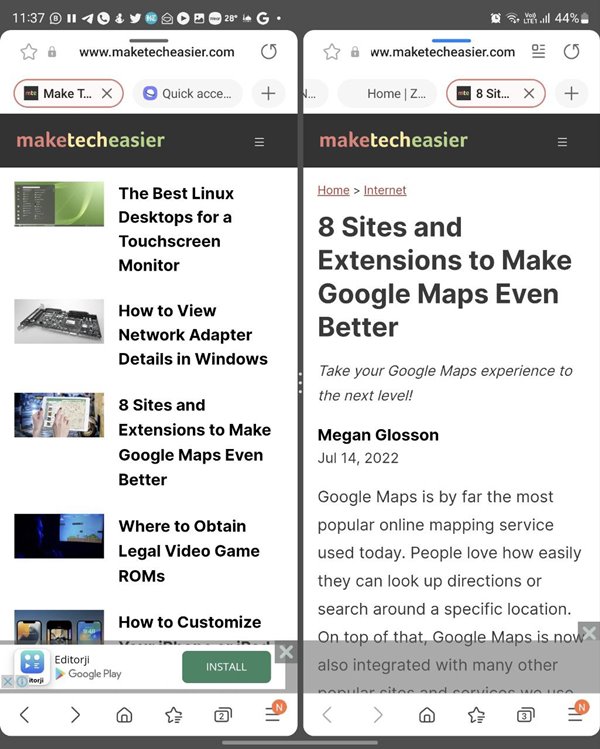Open hamburger site menu in right window

(x=562, y=142)
